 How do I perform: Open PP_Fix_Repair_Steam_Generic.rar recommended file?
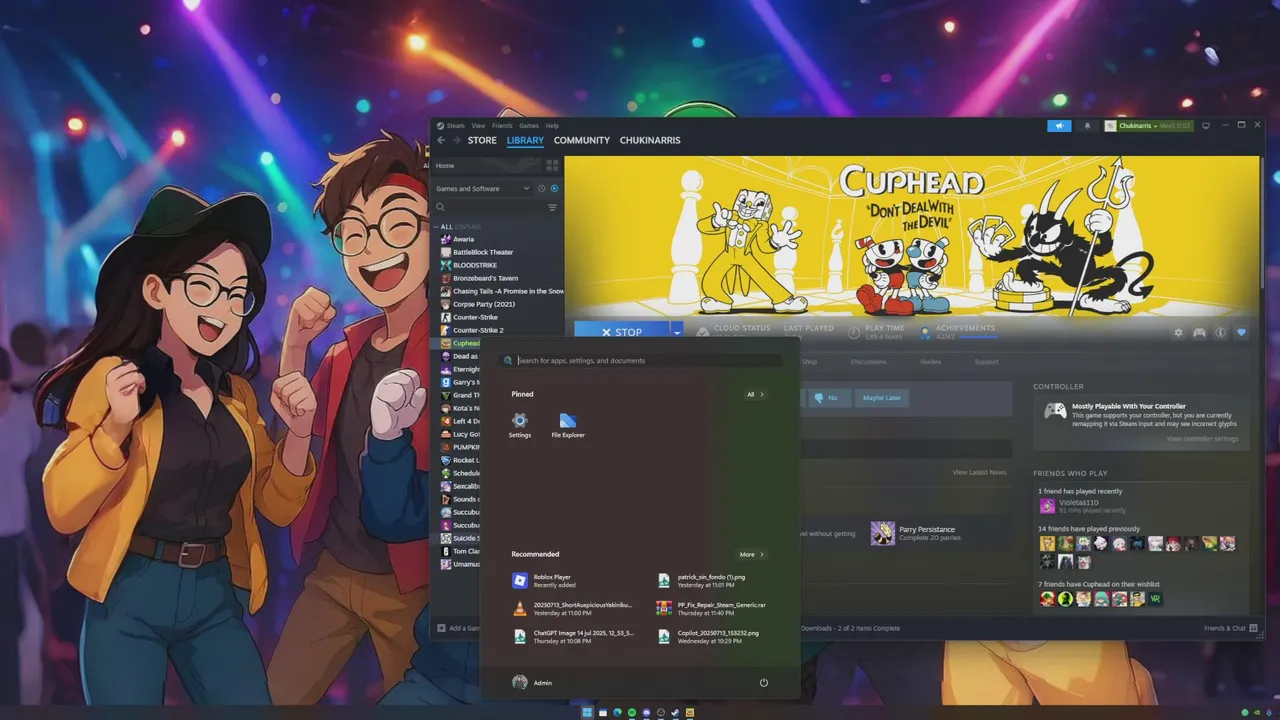[711, 609]
